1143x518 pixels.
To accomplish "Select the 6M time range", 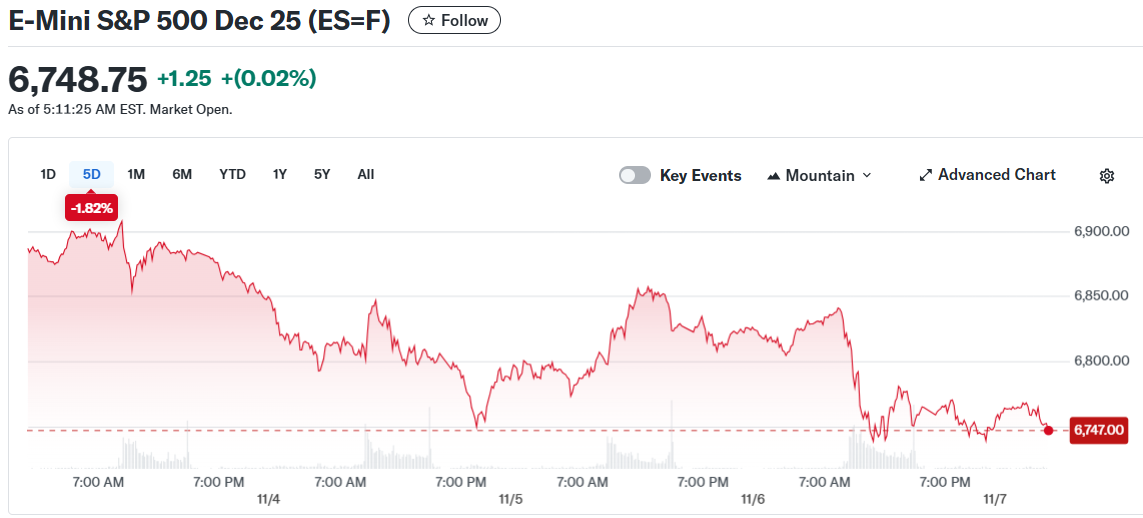I will point(182,175).
